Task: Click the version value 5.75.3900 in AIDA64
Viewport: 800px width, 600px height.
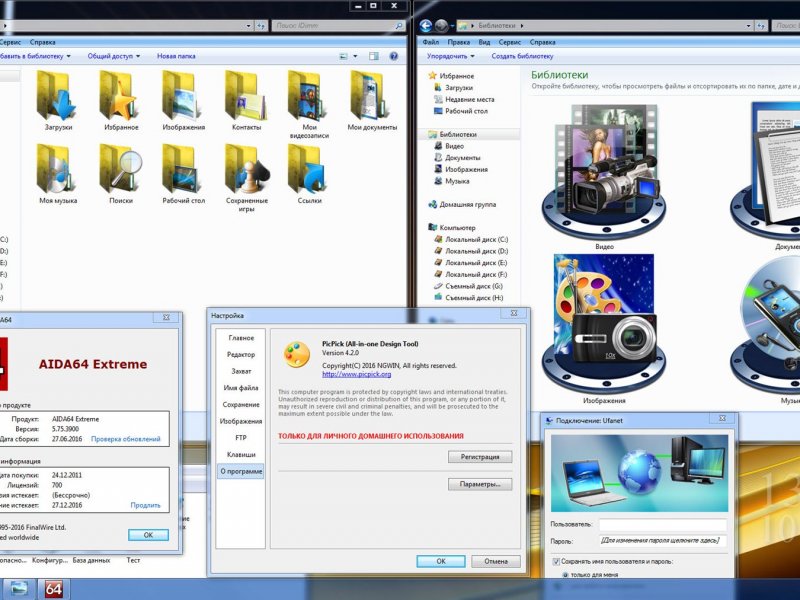Action: coord(65,429)
